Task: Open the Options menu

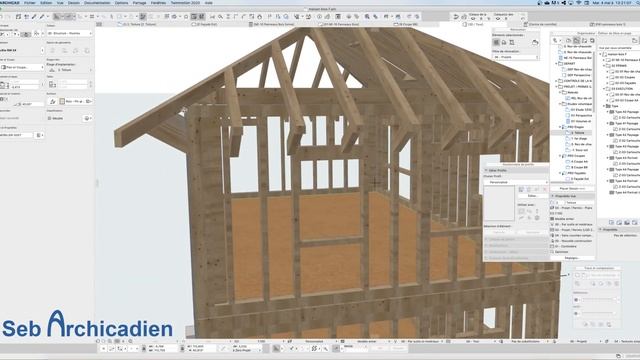Action: pyautogui.click(x=121, y=2)
